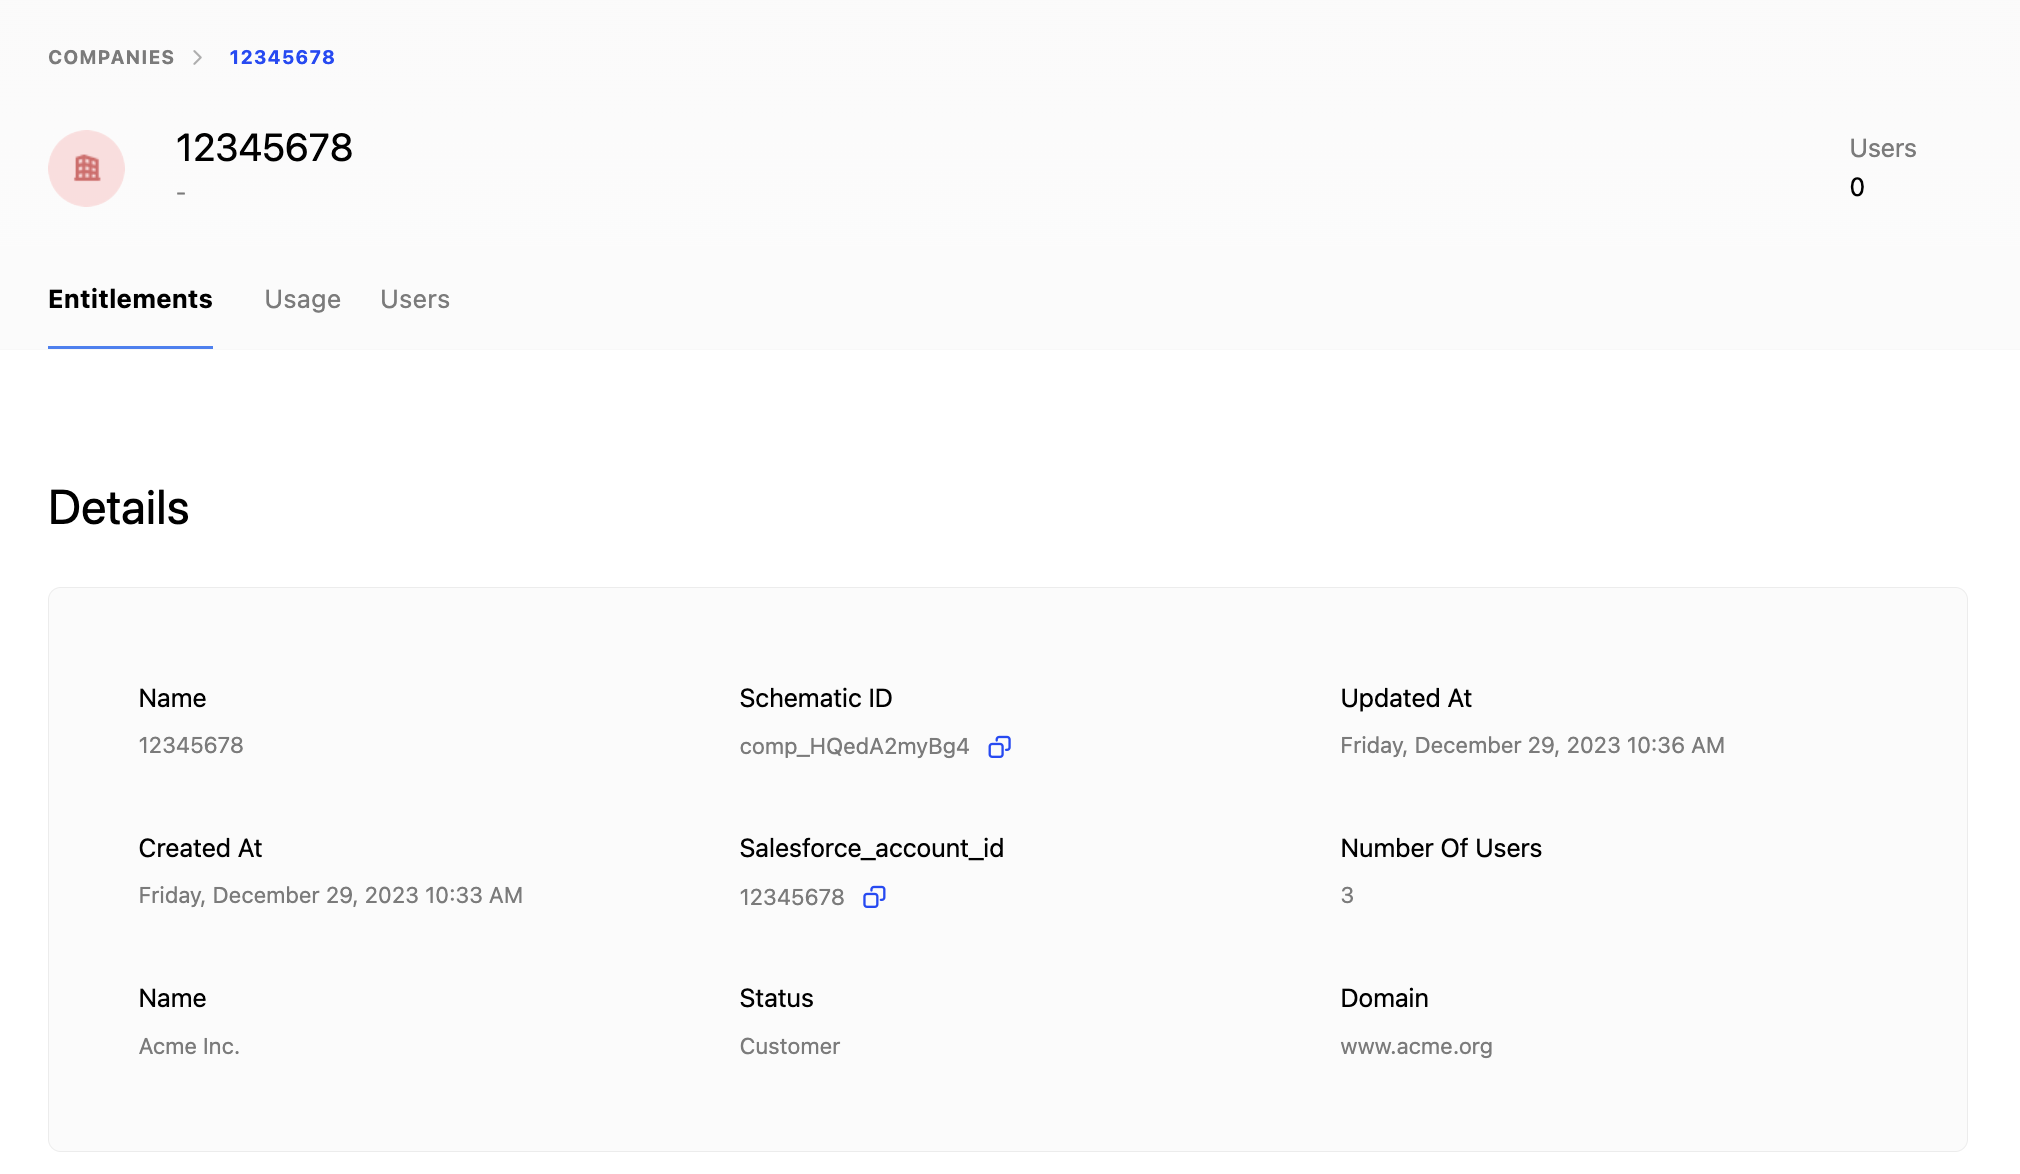Switch to the Users tab
Screen dimensions: 2020x1174
(x=414, y=299)
